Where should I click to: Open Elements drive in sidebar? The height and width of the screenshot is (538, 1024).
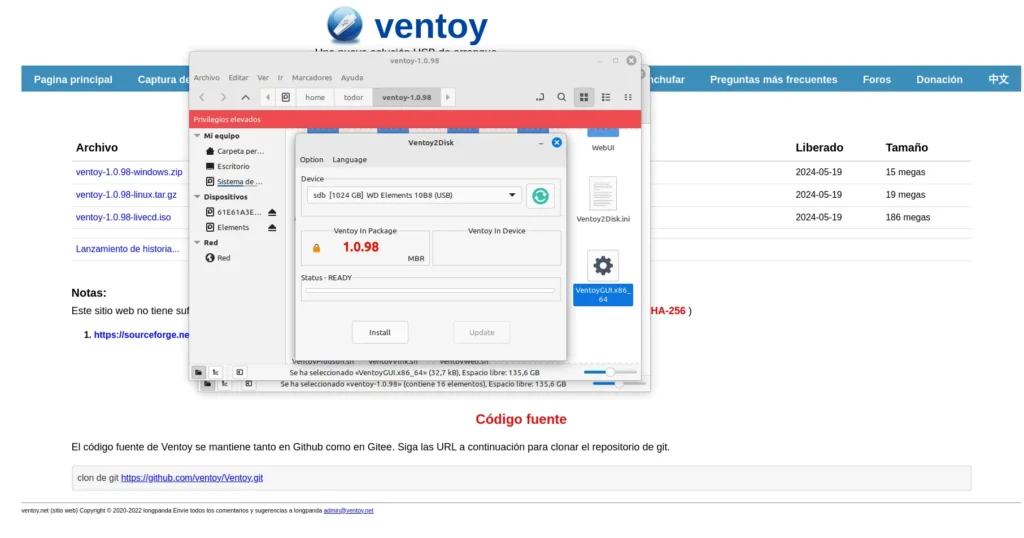[228, 227]
